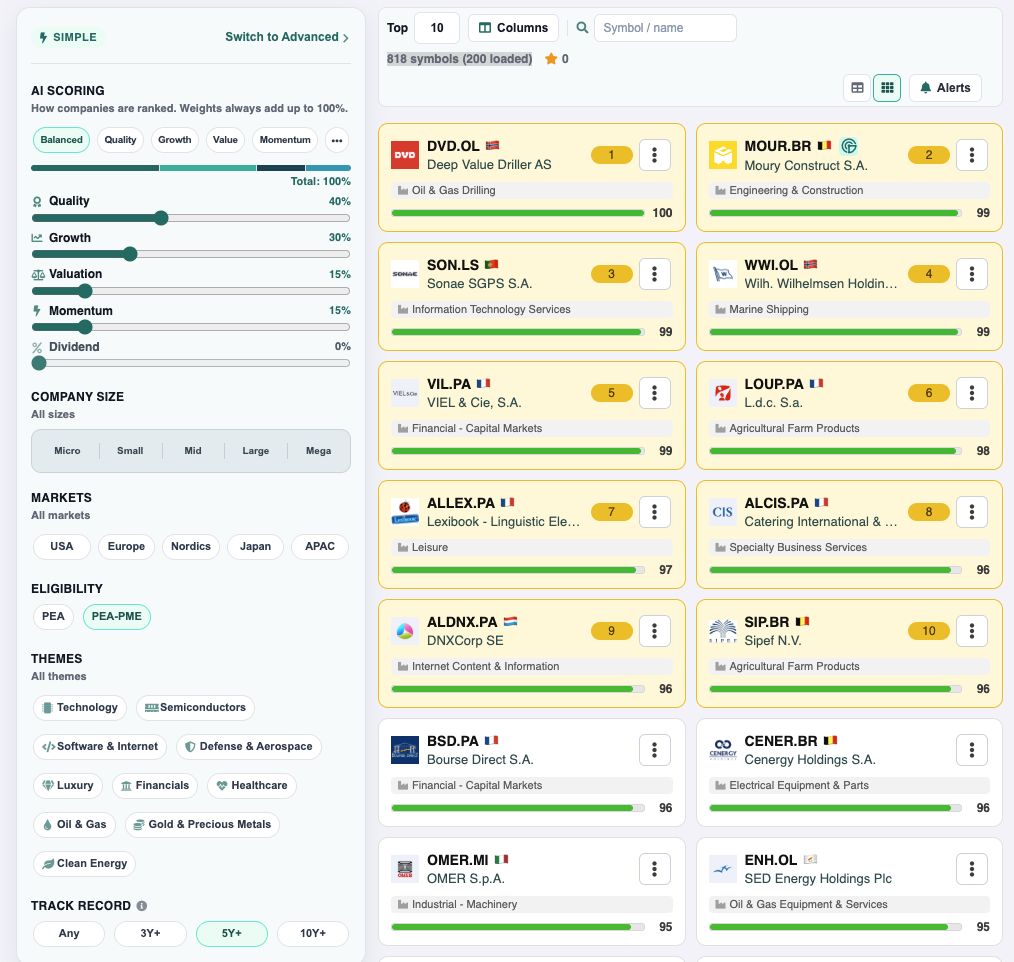Screen dimensions: 1014x962
Task: Click Top count input showing 10
Action: (x=437, y=28)
